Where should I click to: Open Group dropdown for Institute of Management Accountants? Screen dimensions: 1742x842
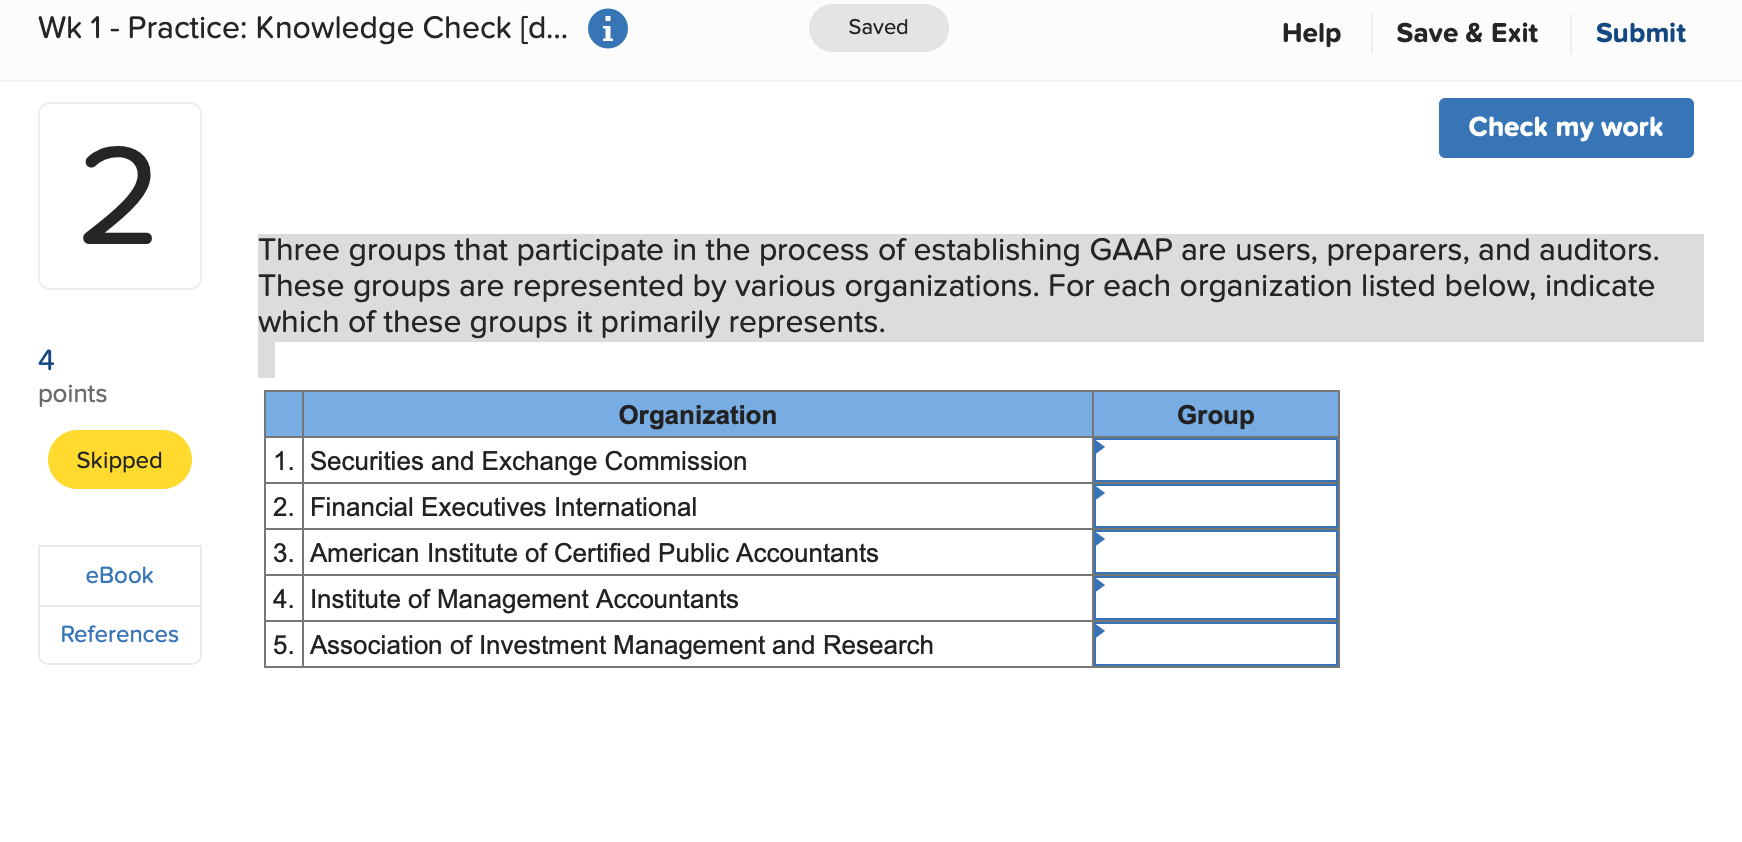pos(1216,598)
